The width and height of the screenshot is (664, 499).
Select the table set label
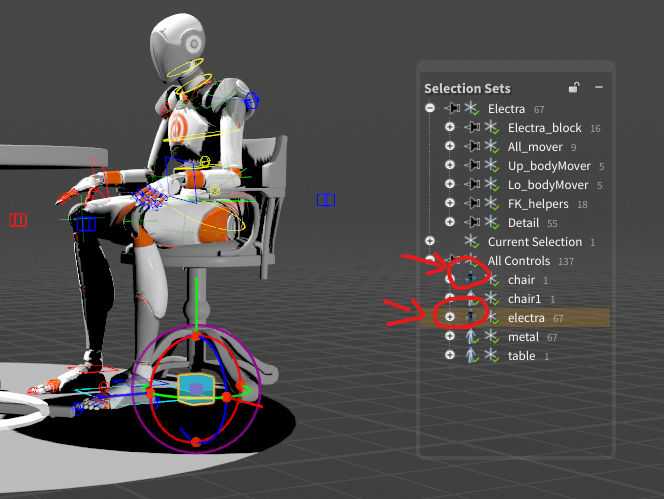click(521, 356)
